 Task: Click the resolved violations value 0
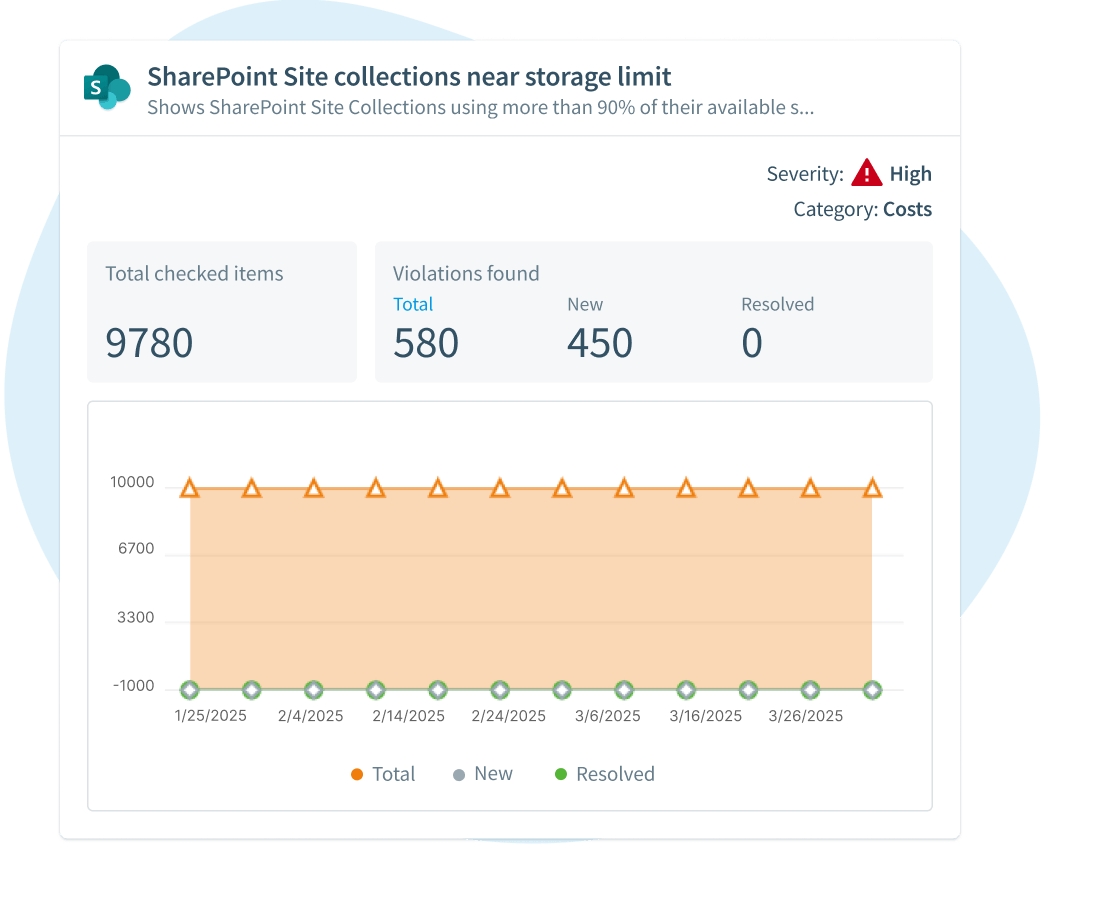coord(752,343)
